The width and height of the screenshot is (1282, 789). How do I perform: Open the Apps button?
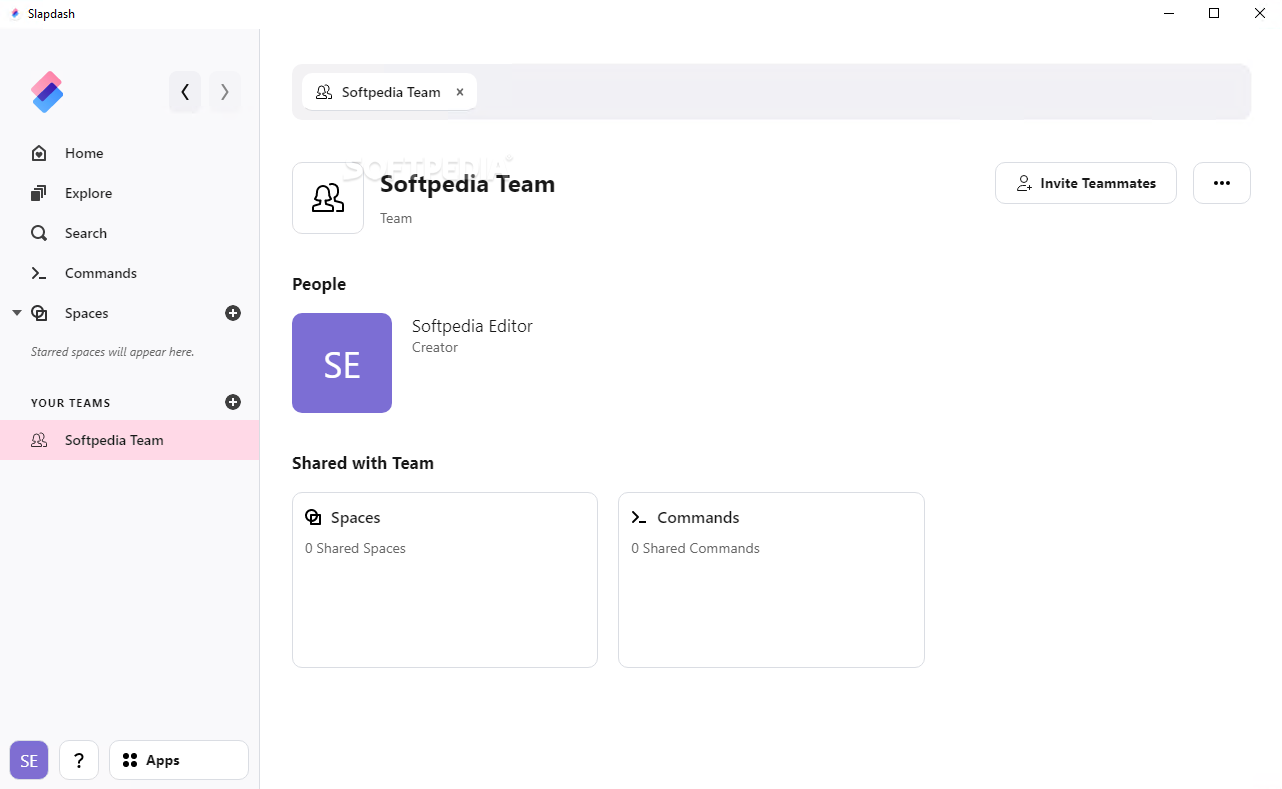pos(179,760)
